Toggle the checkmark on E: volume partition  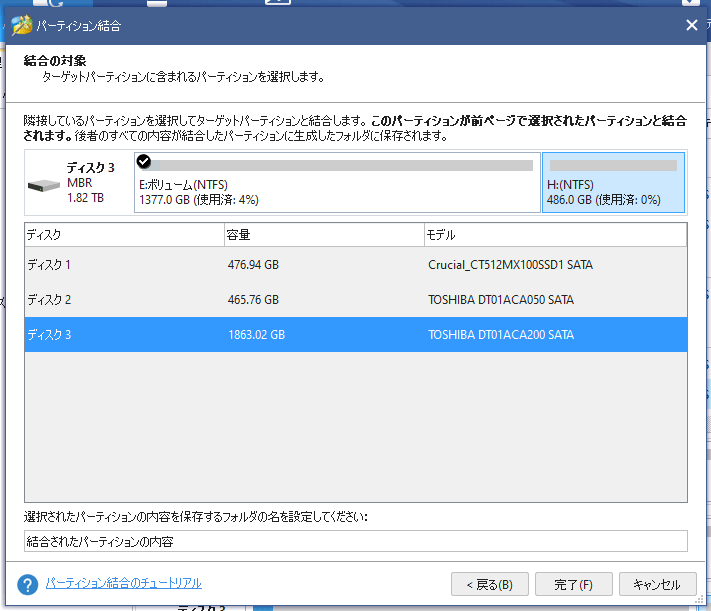tap(144, 161)
